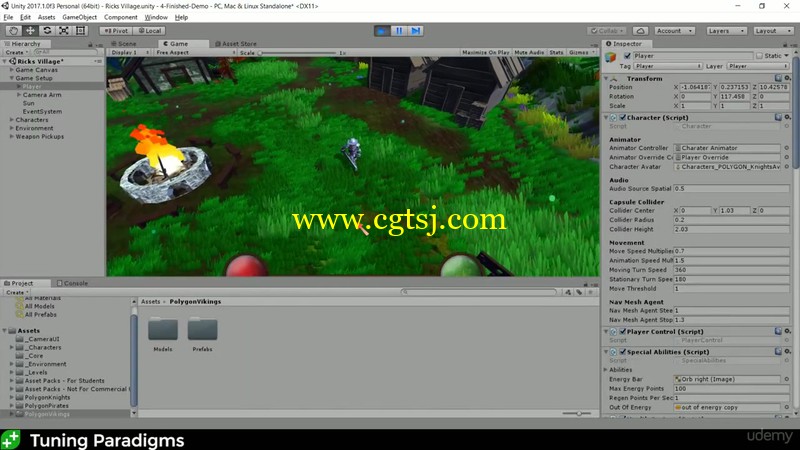This screenshot has width=800, height=450.
Task: Open Account dropdown
Action: click(x=674, y=31)
